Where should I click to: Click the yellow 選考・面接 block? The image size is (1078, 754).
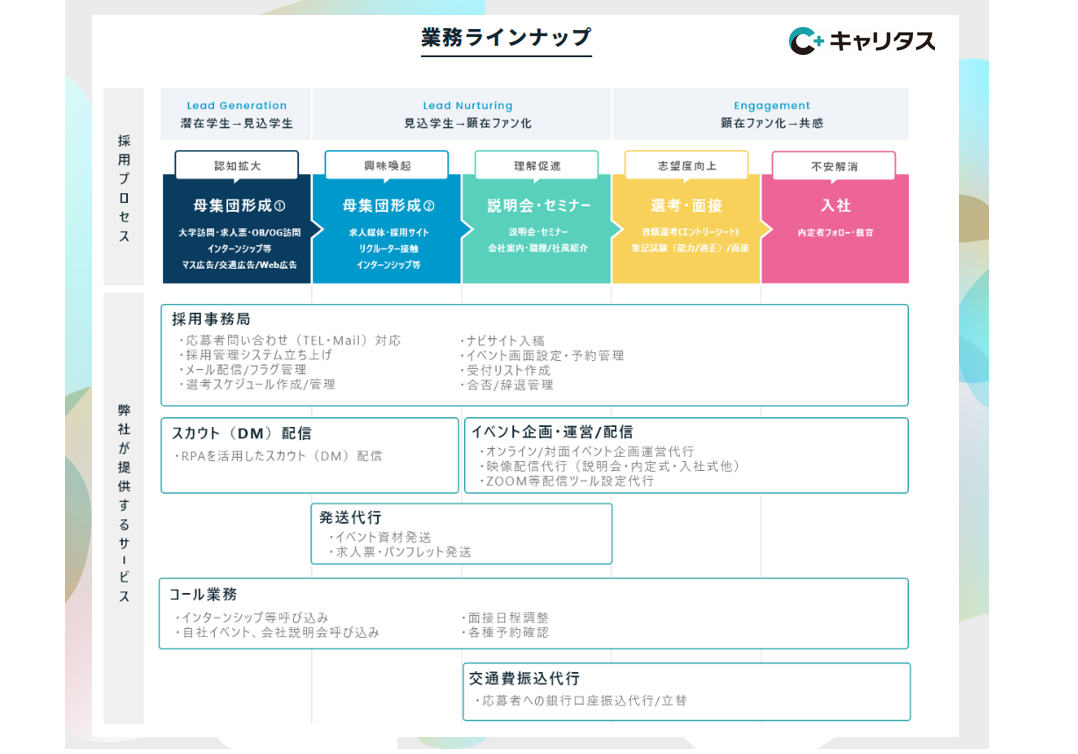(x=686, y=229)
